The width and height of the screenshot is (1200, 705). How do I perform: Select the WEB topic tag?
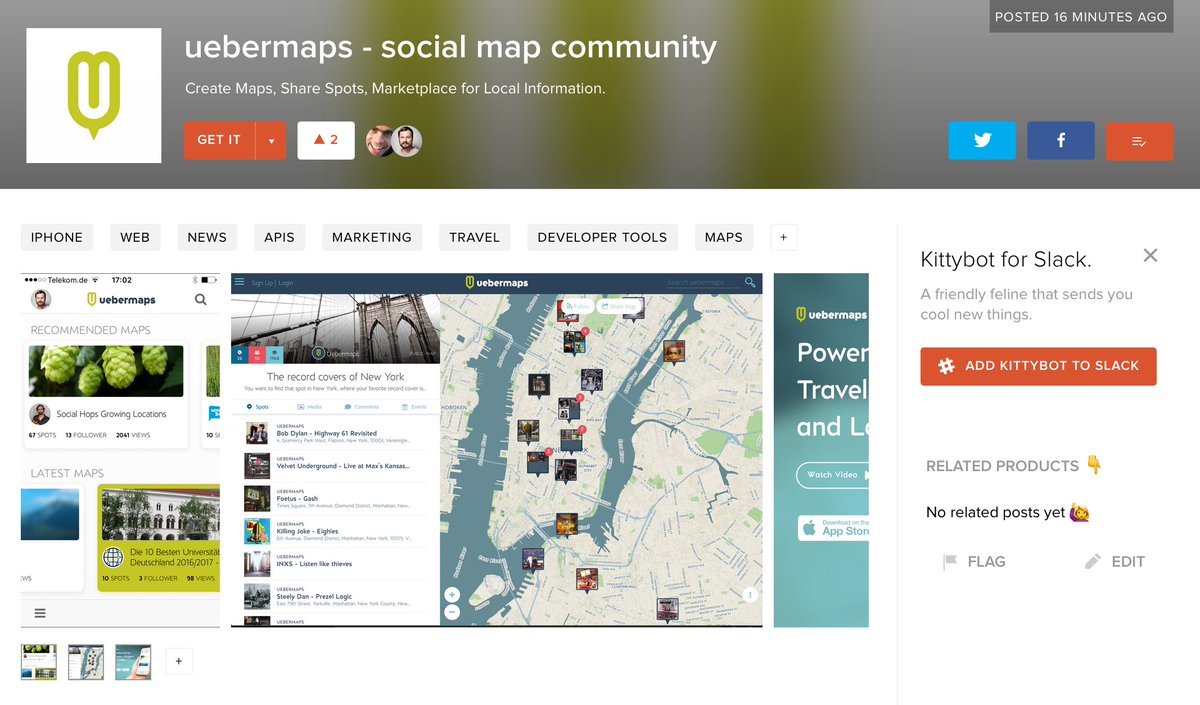135,237
